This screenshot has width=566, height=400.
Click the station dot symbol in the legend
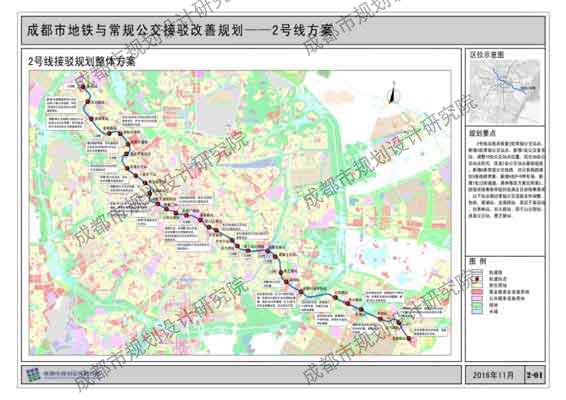(477, 279)
